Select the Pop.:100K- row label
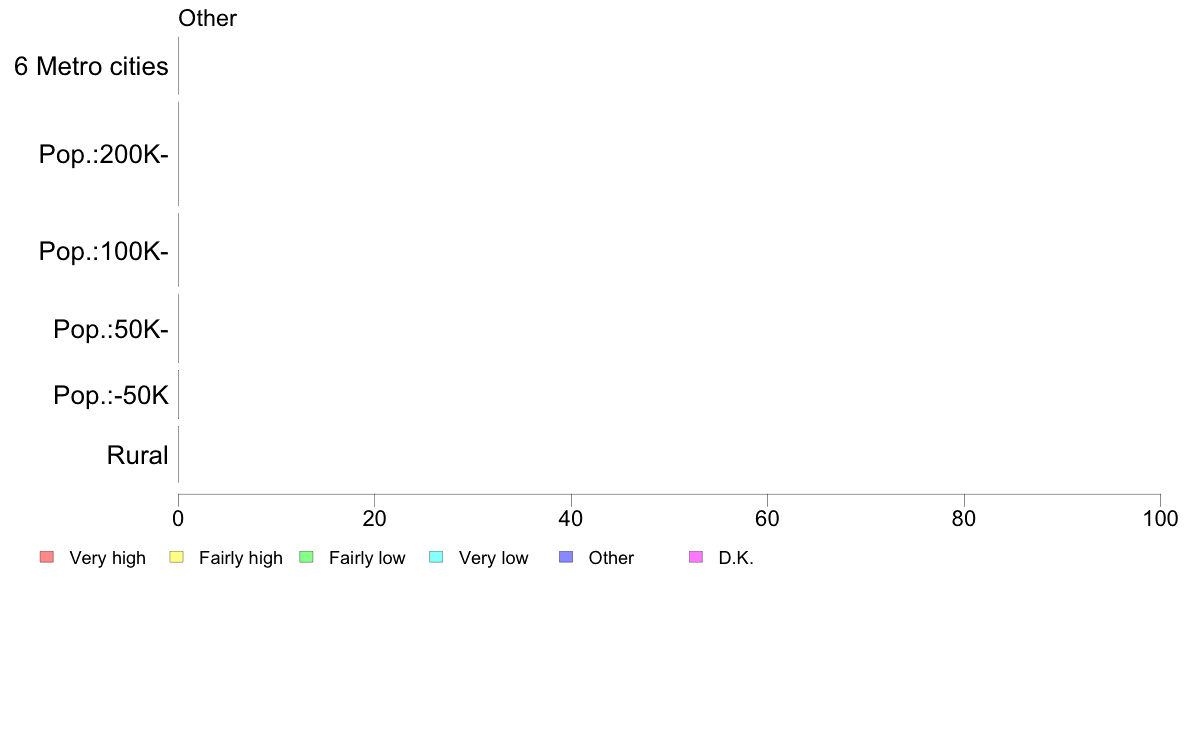 tap(104, 252)
